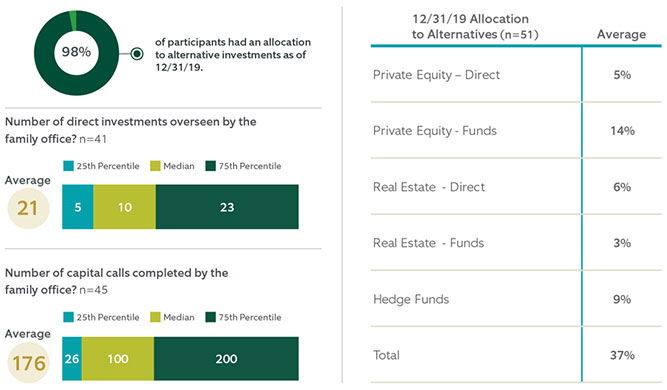Click the teal bar segment labeled 5
Viewport: 667px width, 390px height.
pos(78,207)
